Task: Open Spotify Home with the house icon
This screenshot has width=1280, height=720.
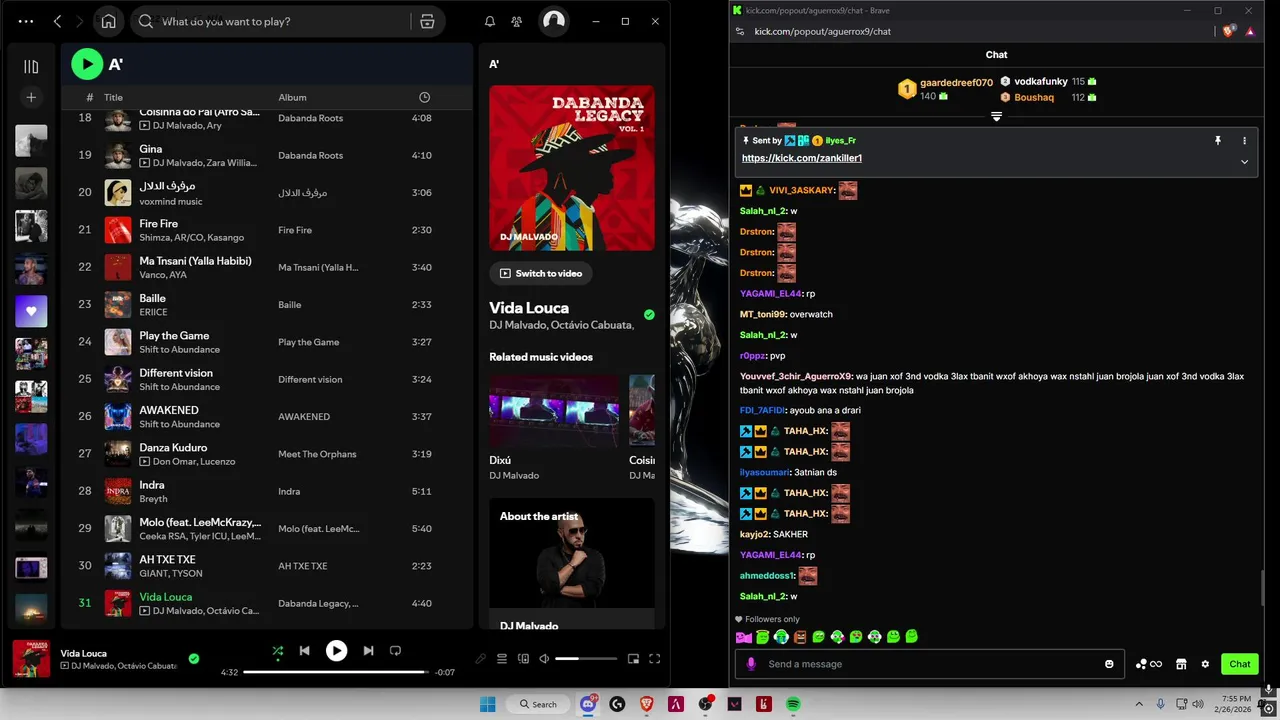Action: point(108,21)
